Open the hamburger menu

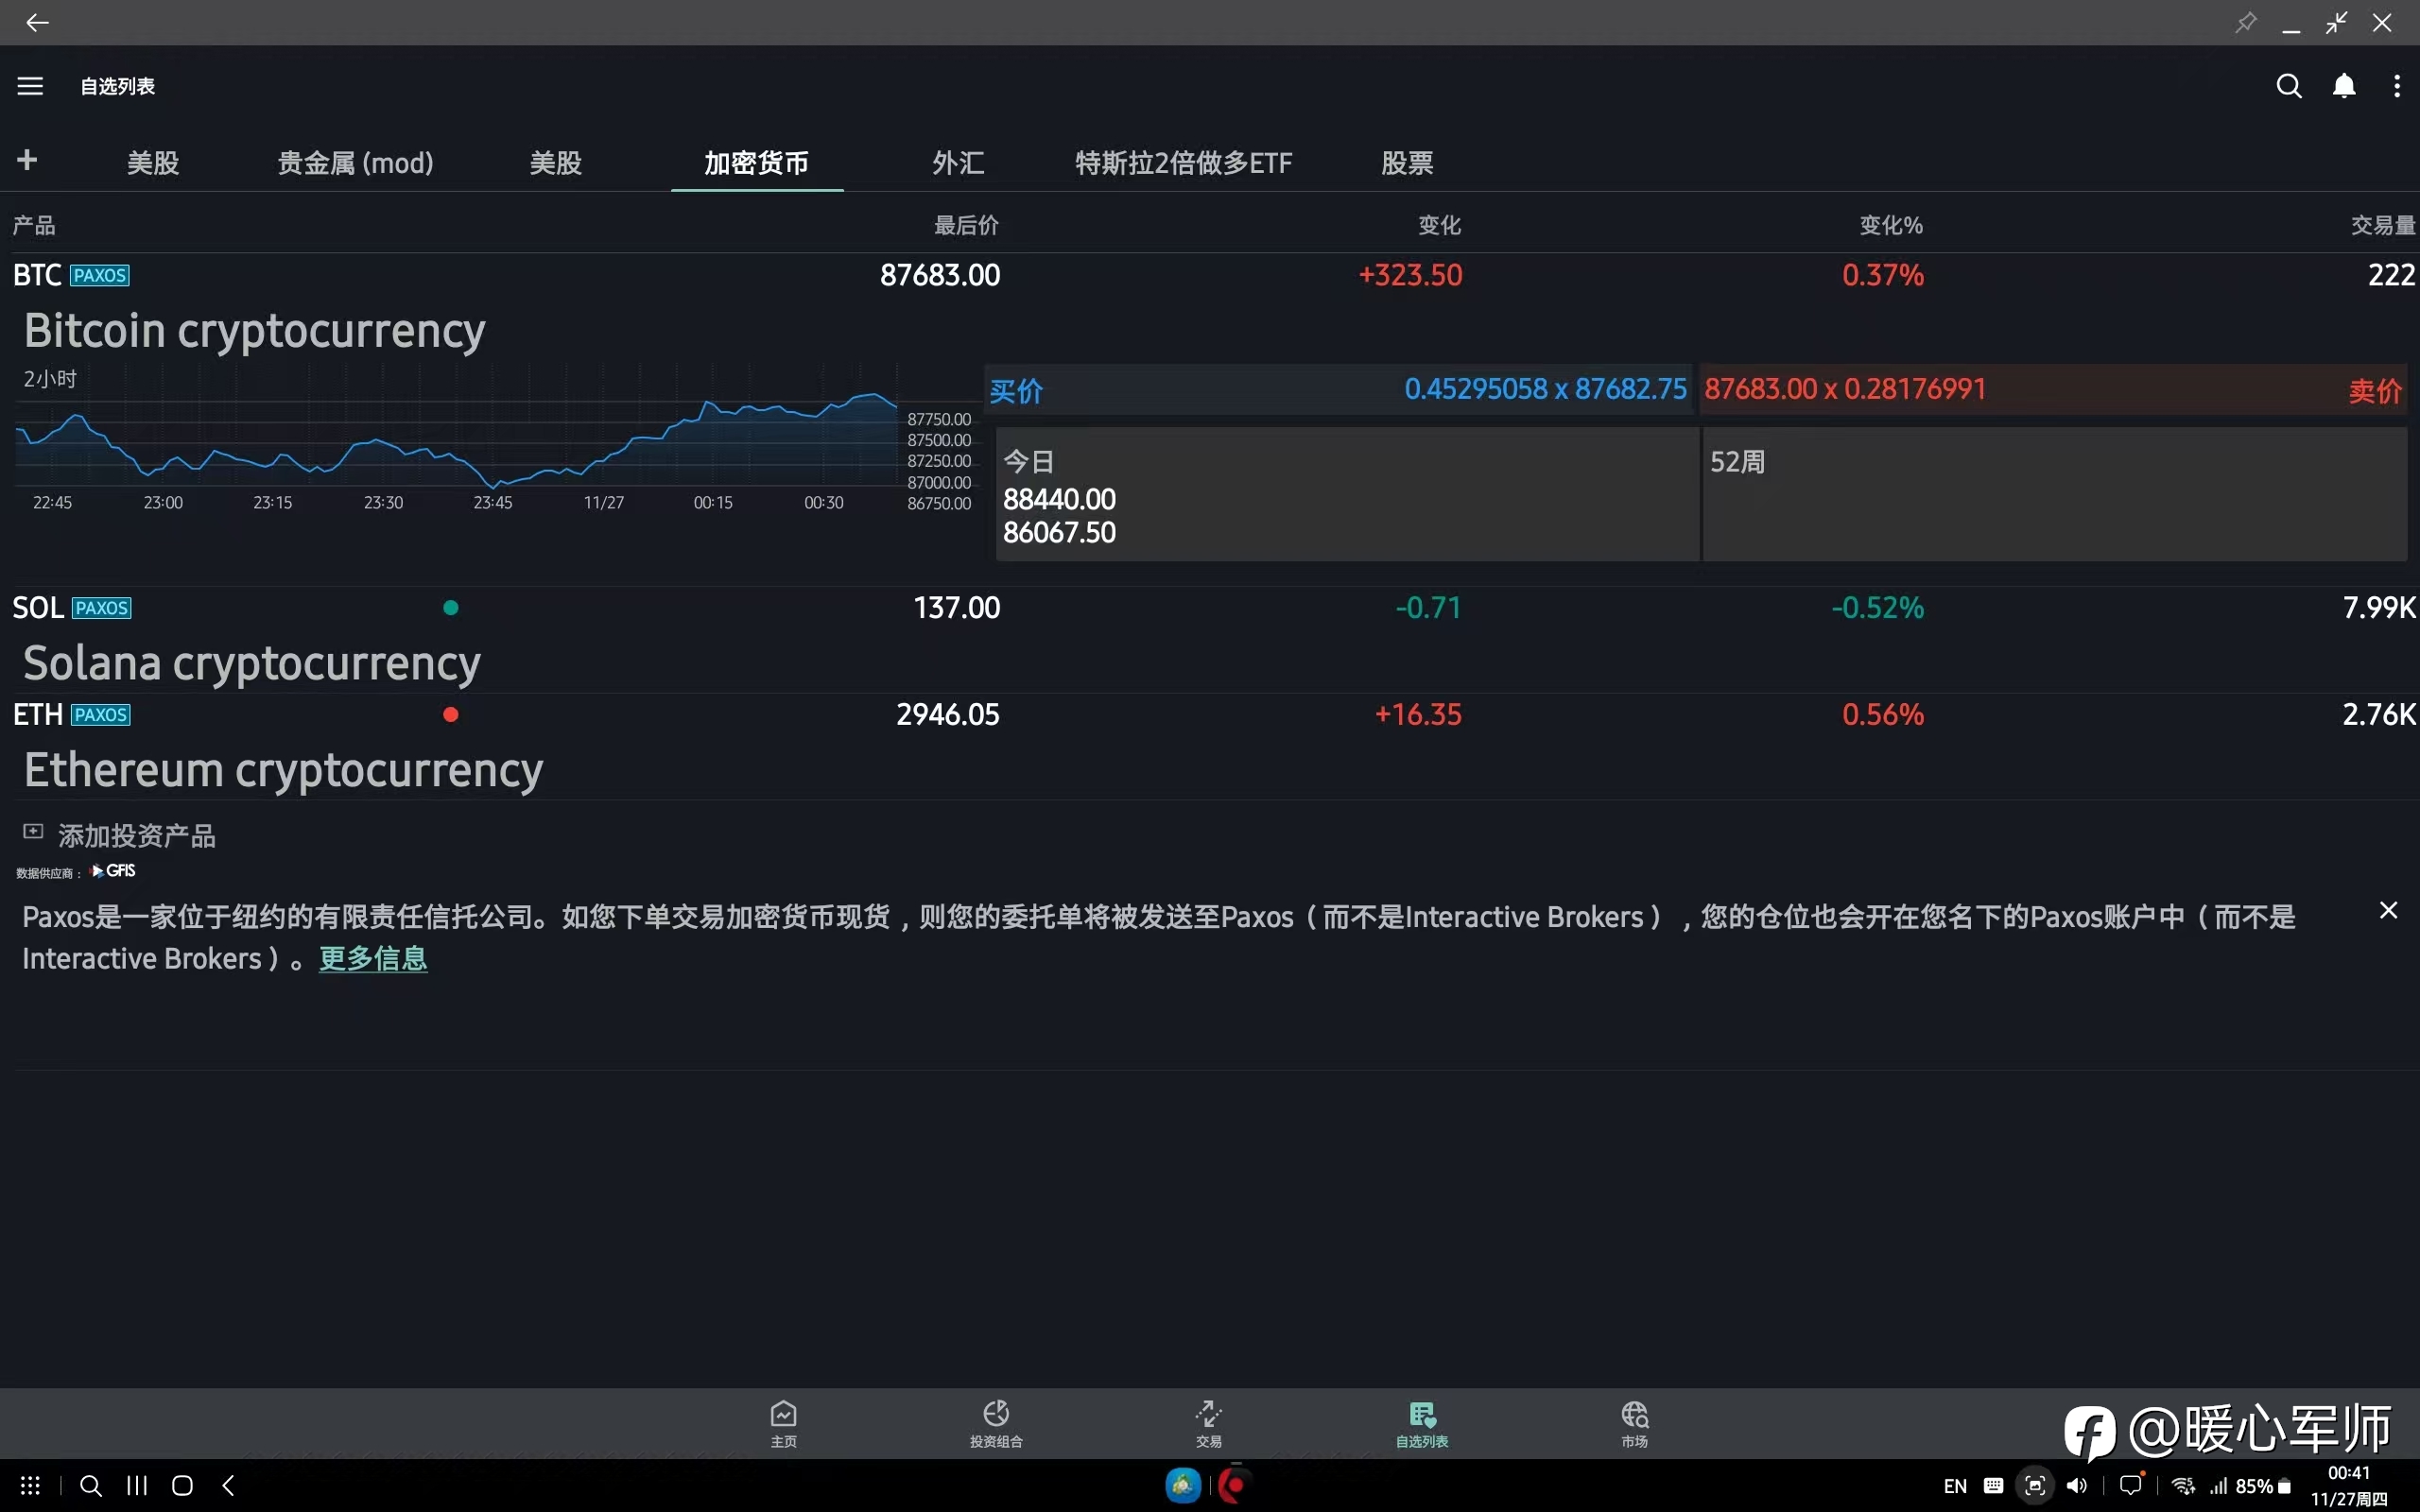pyautogui.click(x=30, y=86)
